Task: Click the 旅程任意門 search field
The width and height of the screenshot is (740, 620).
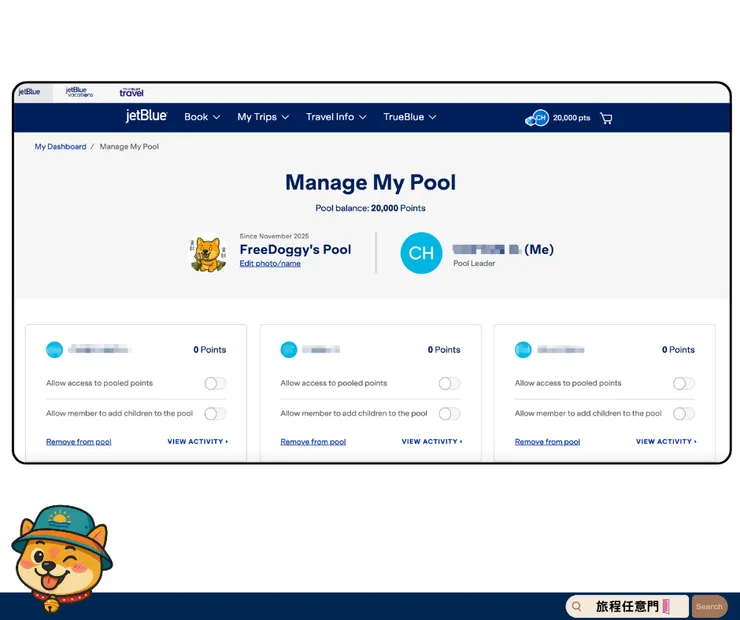Action: pyautogui.click(x=627, y=606)
